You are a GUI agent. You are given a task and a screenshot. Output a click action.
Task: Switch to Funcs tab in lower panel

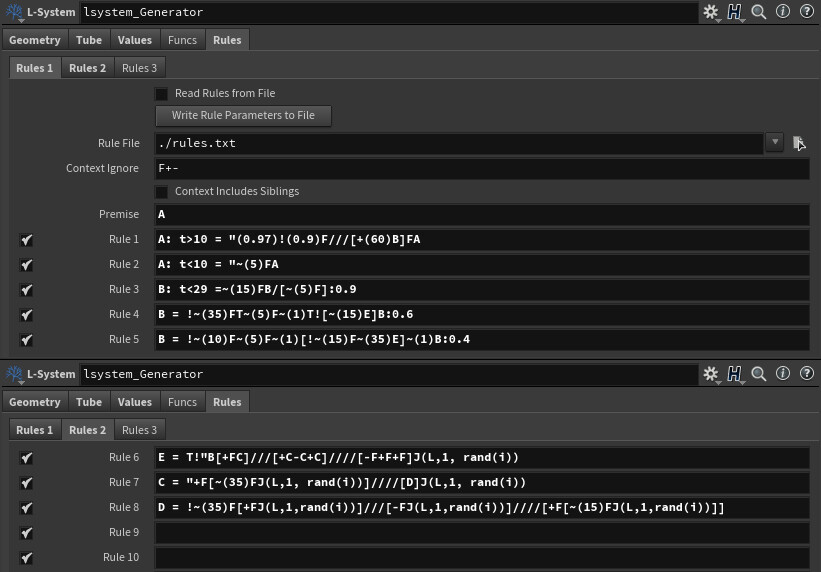[x=182, y=402]
